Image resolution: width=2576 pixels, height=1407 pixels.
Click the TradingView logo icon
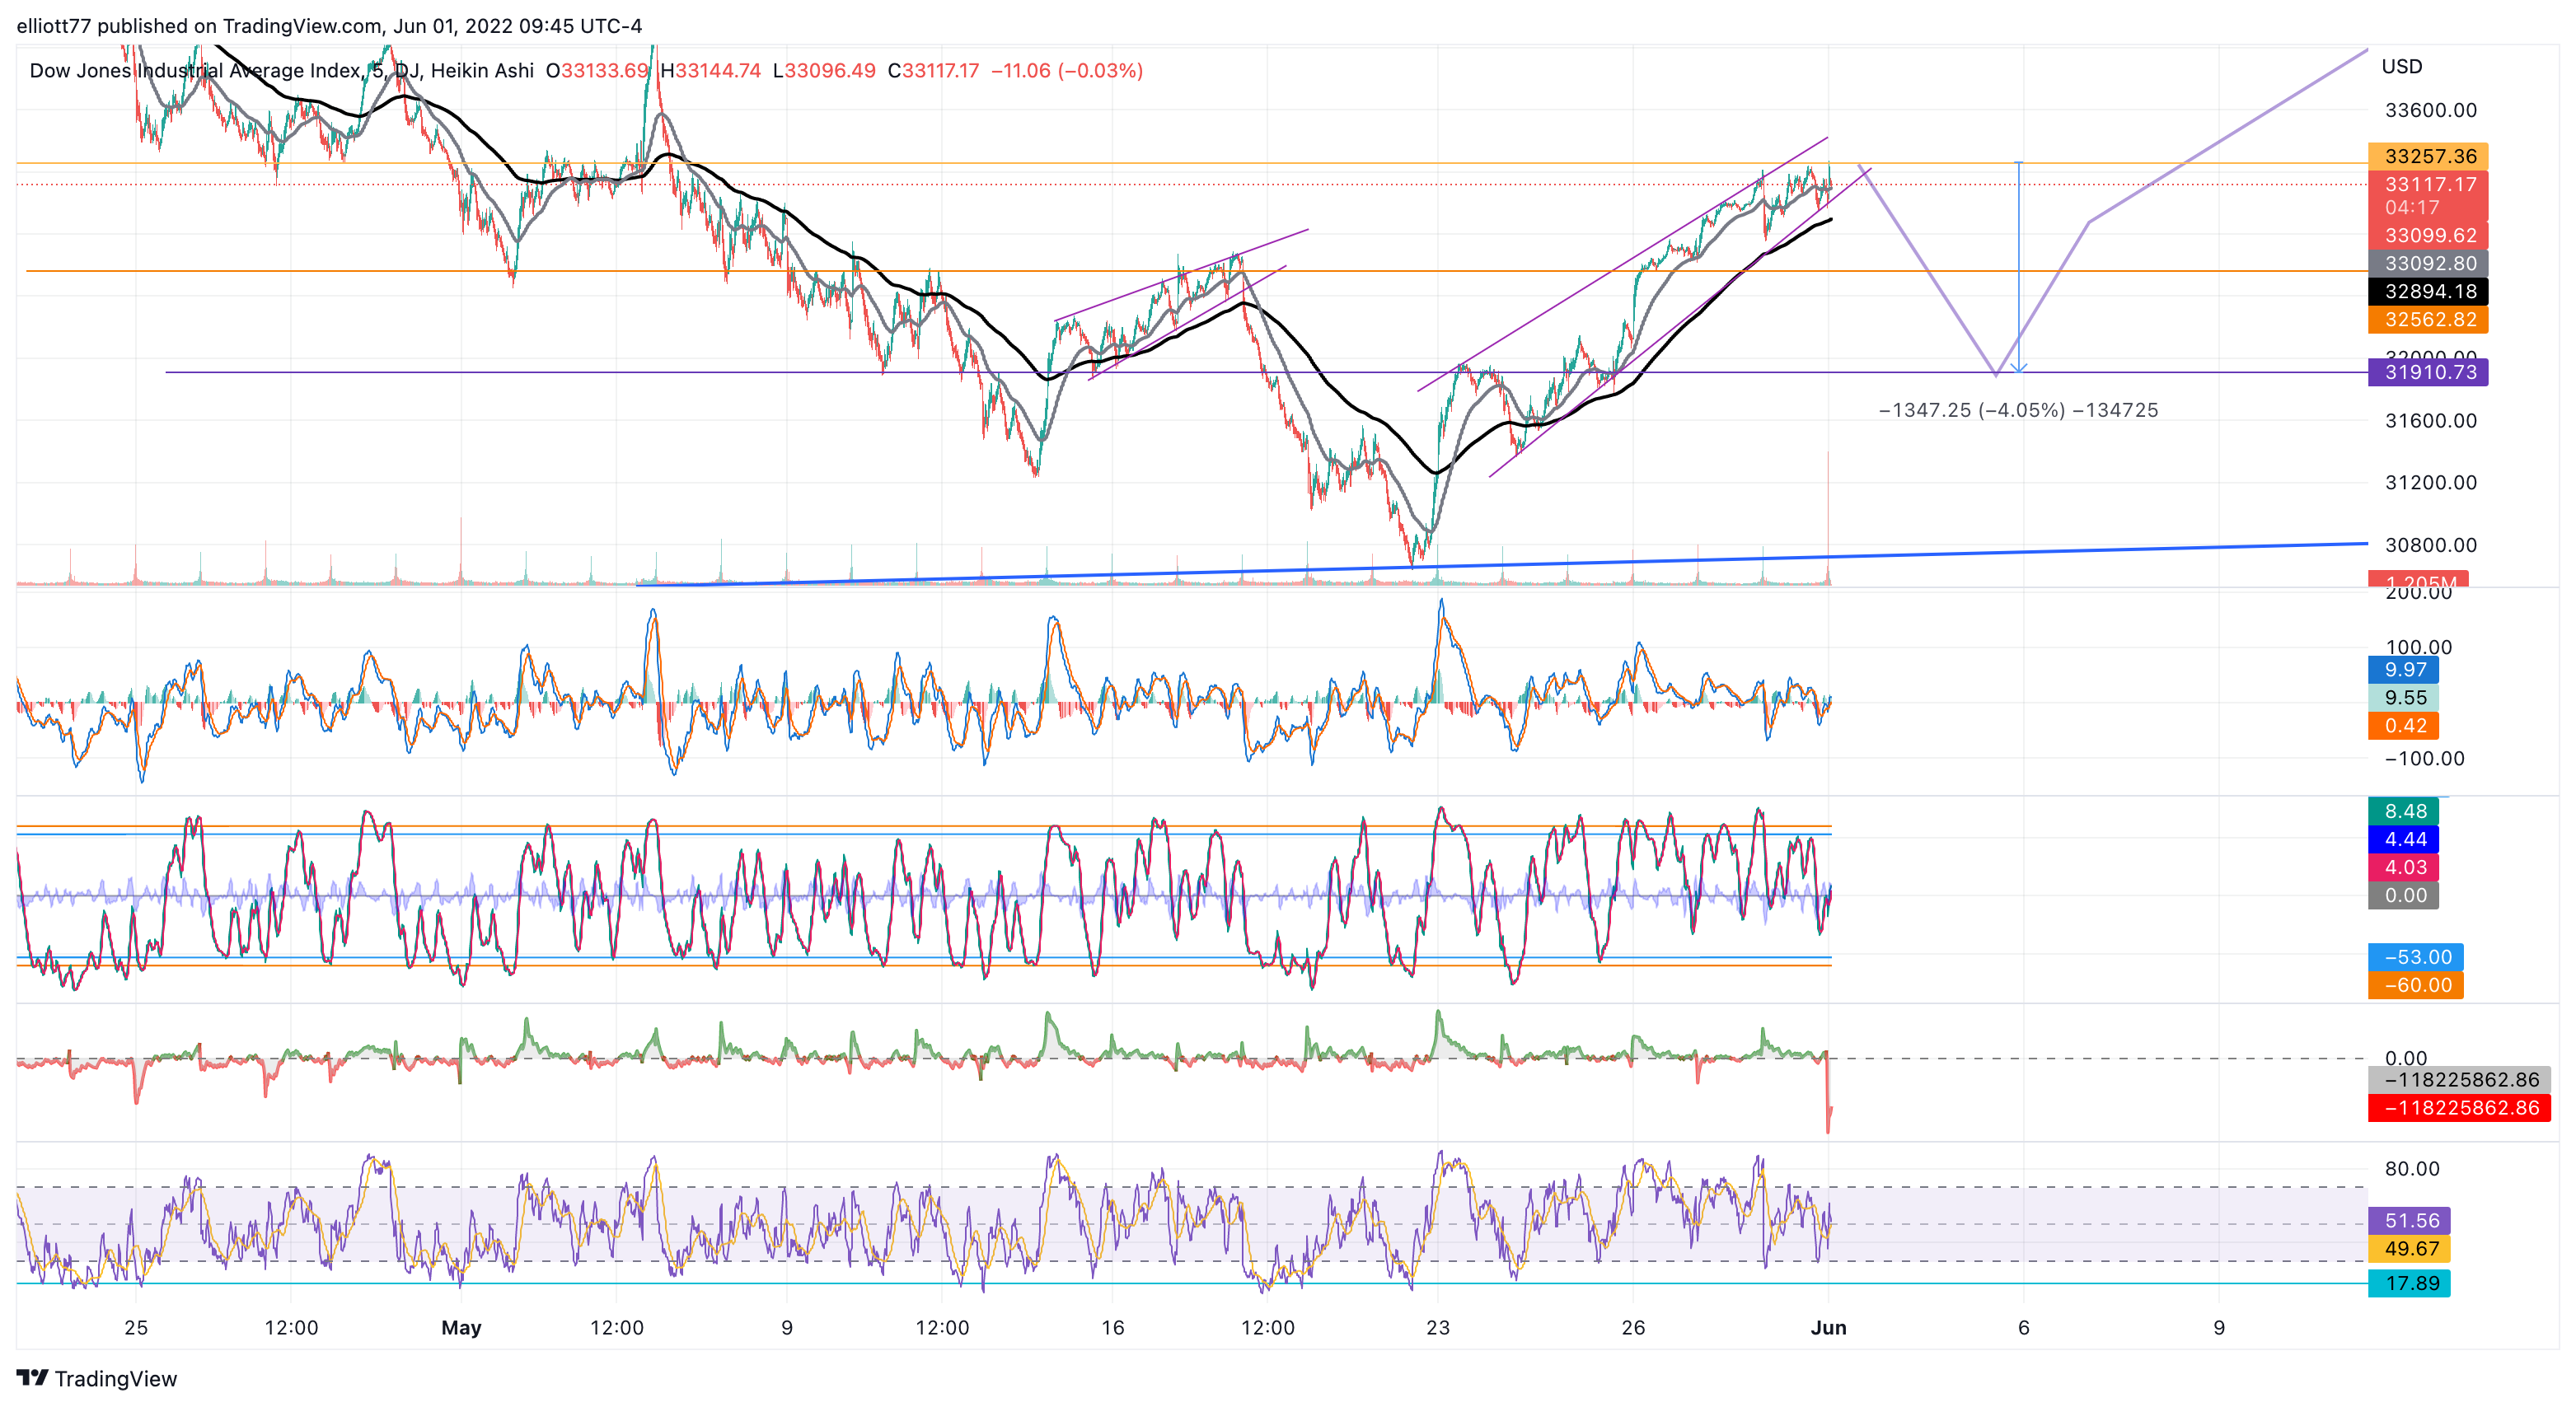(32, 1377)
